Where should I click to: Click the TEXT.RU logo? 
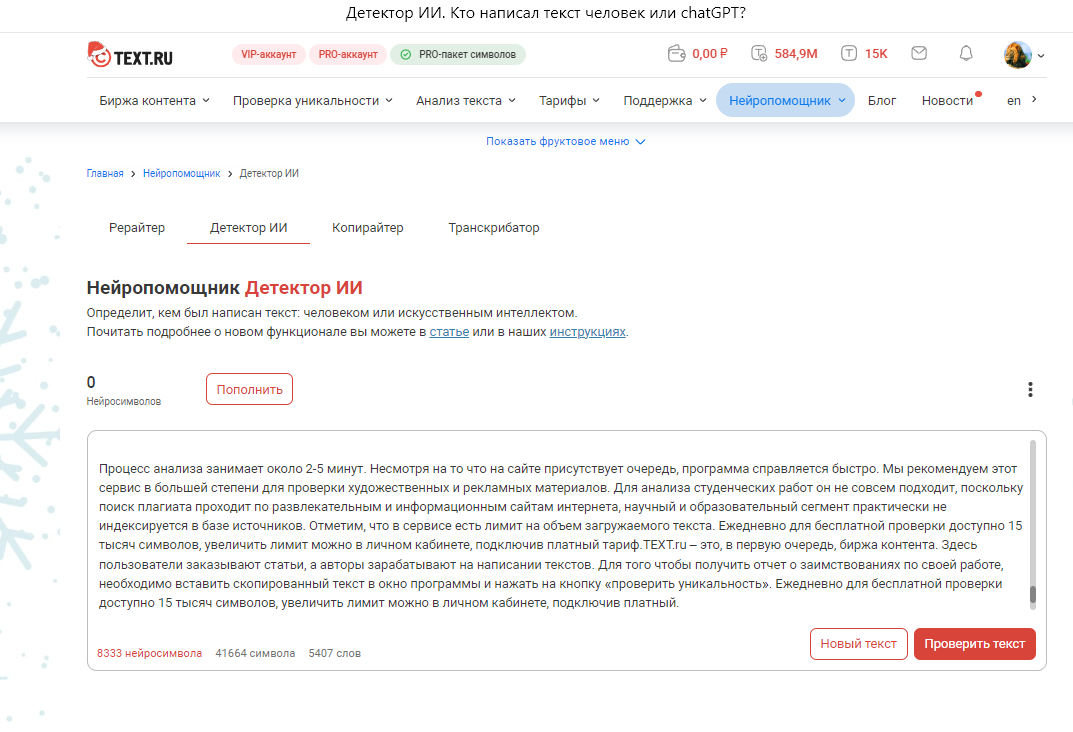[x=130, y=55]
